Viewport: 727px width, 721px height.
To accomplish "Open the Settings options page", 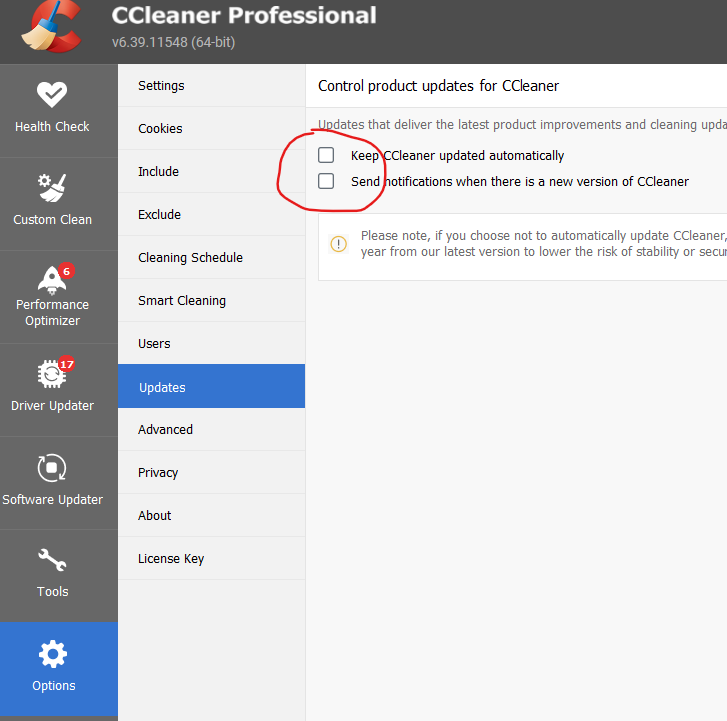I will click(161, 86).
